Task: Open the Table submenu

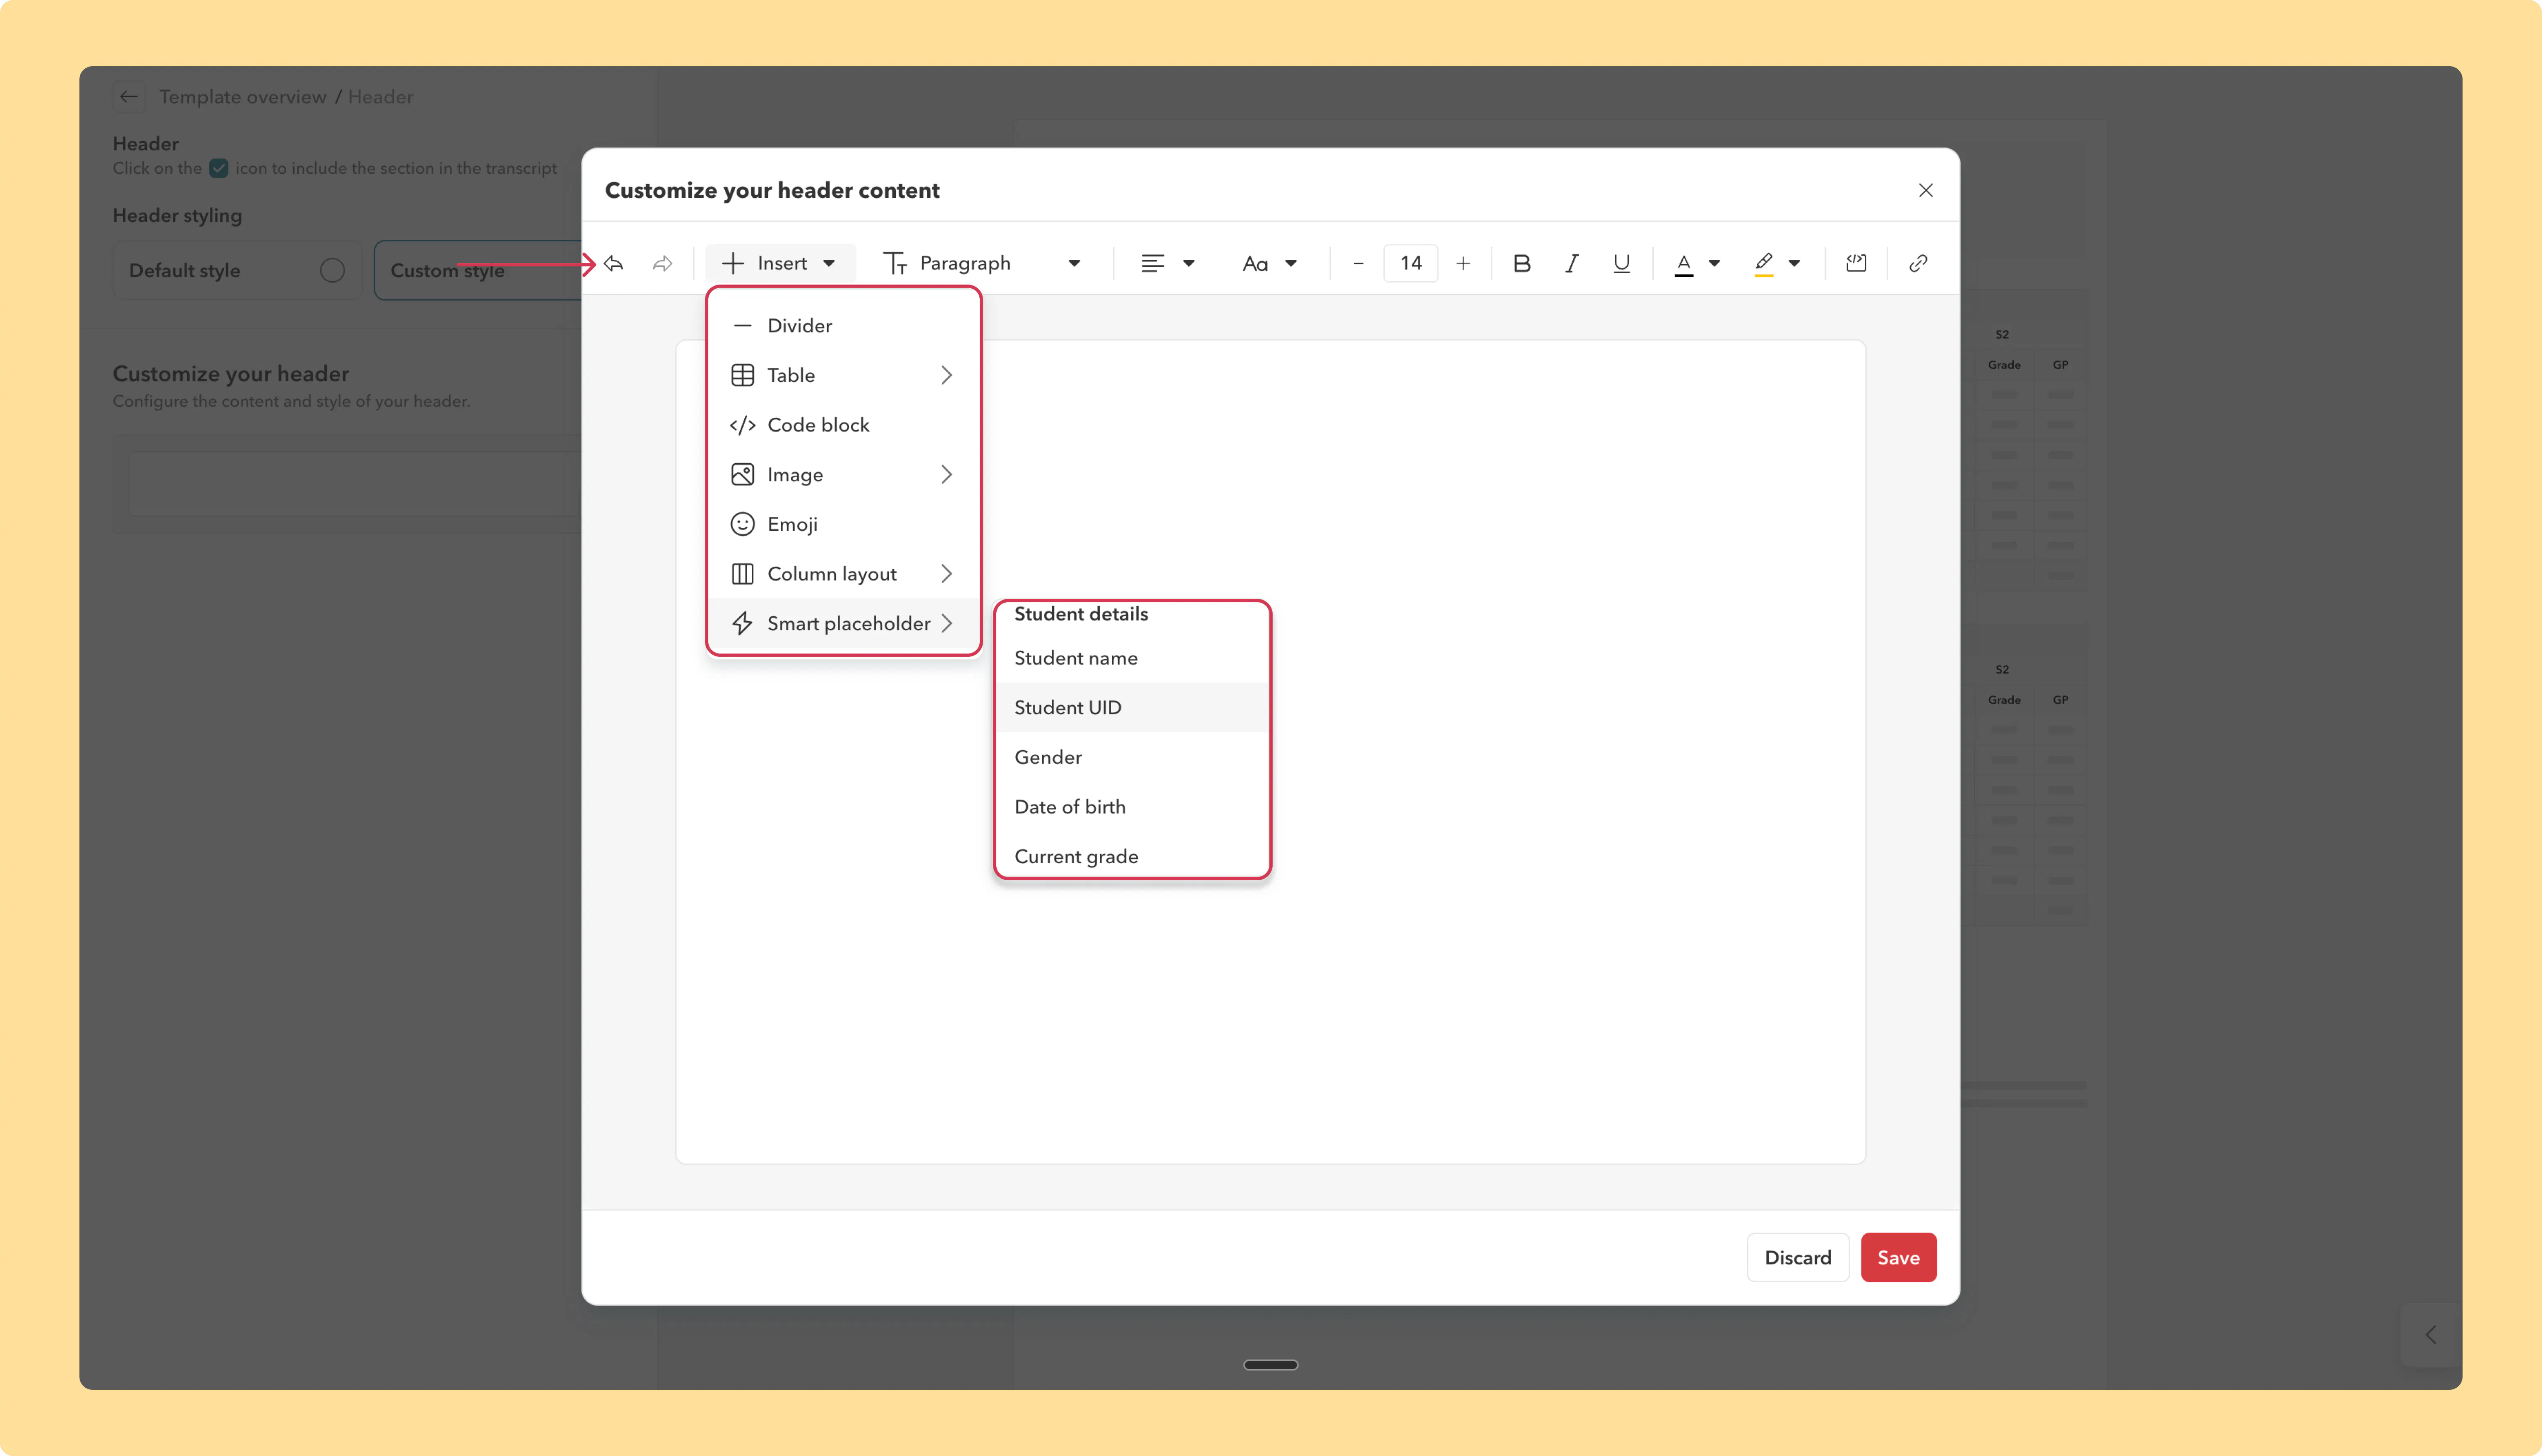Action: [844, 375]
